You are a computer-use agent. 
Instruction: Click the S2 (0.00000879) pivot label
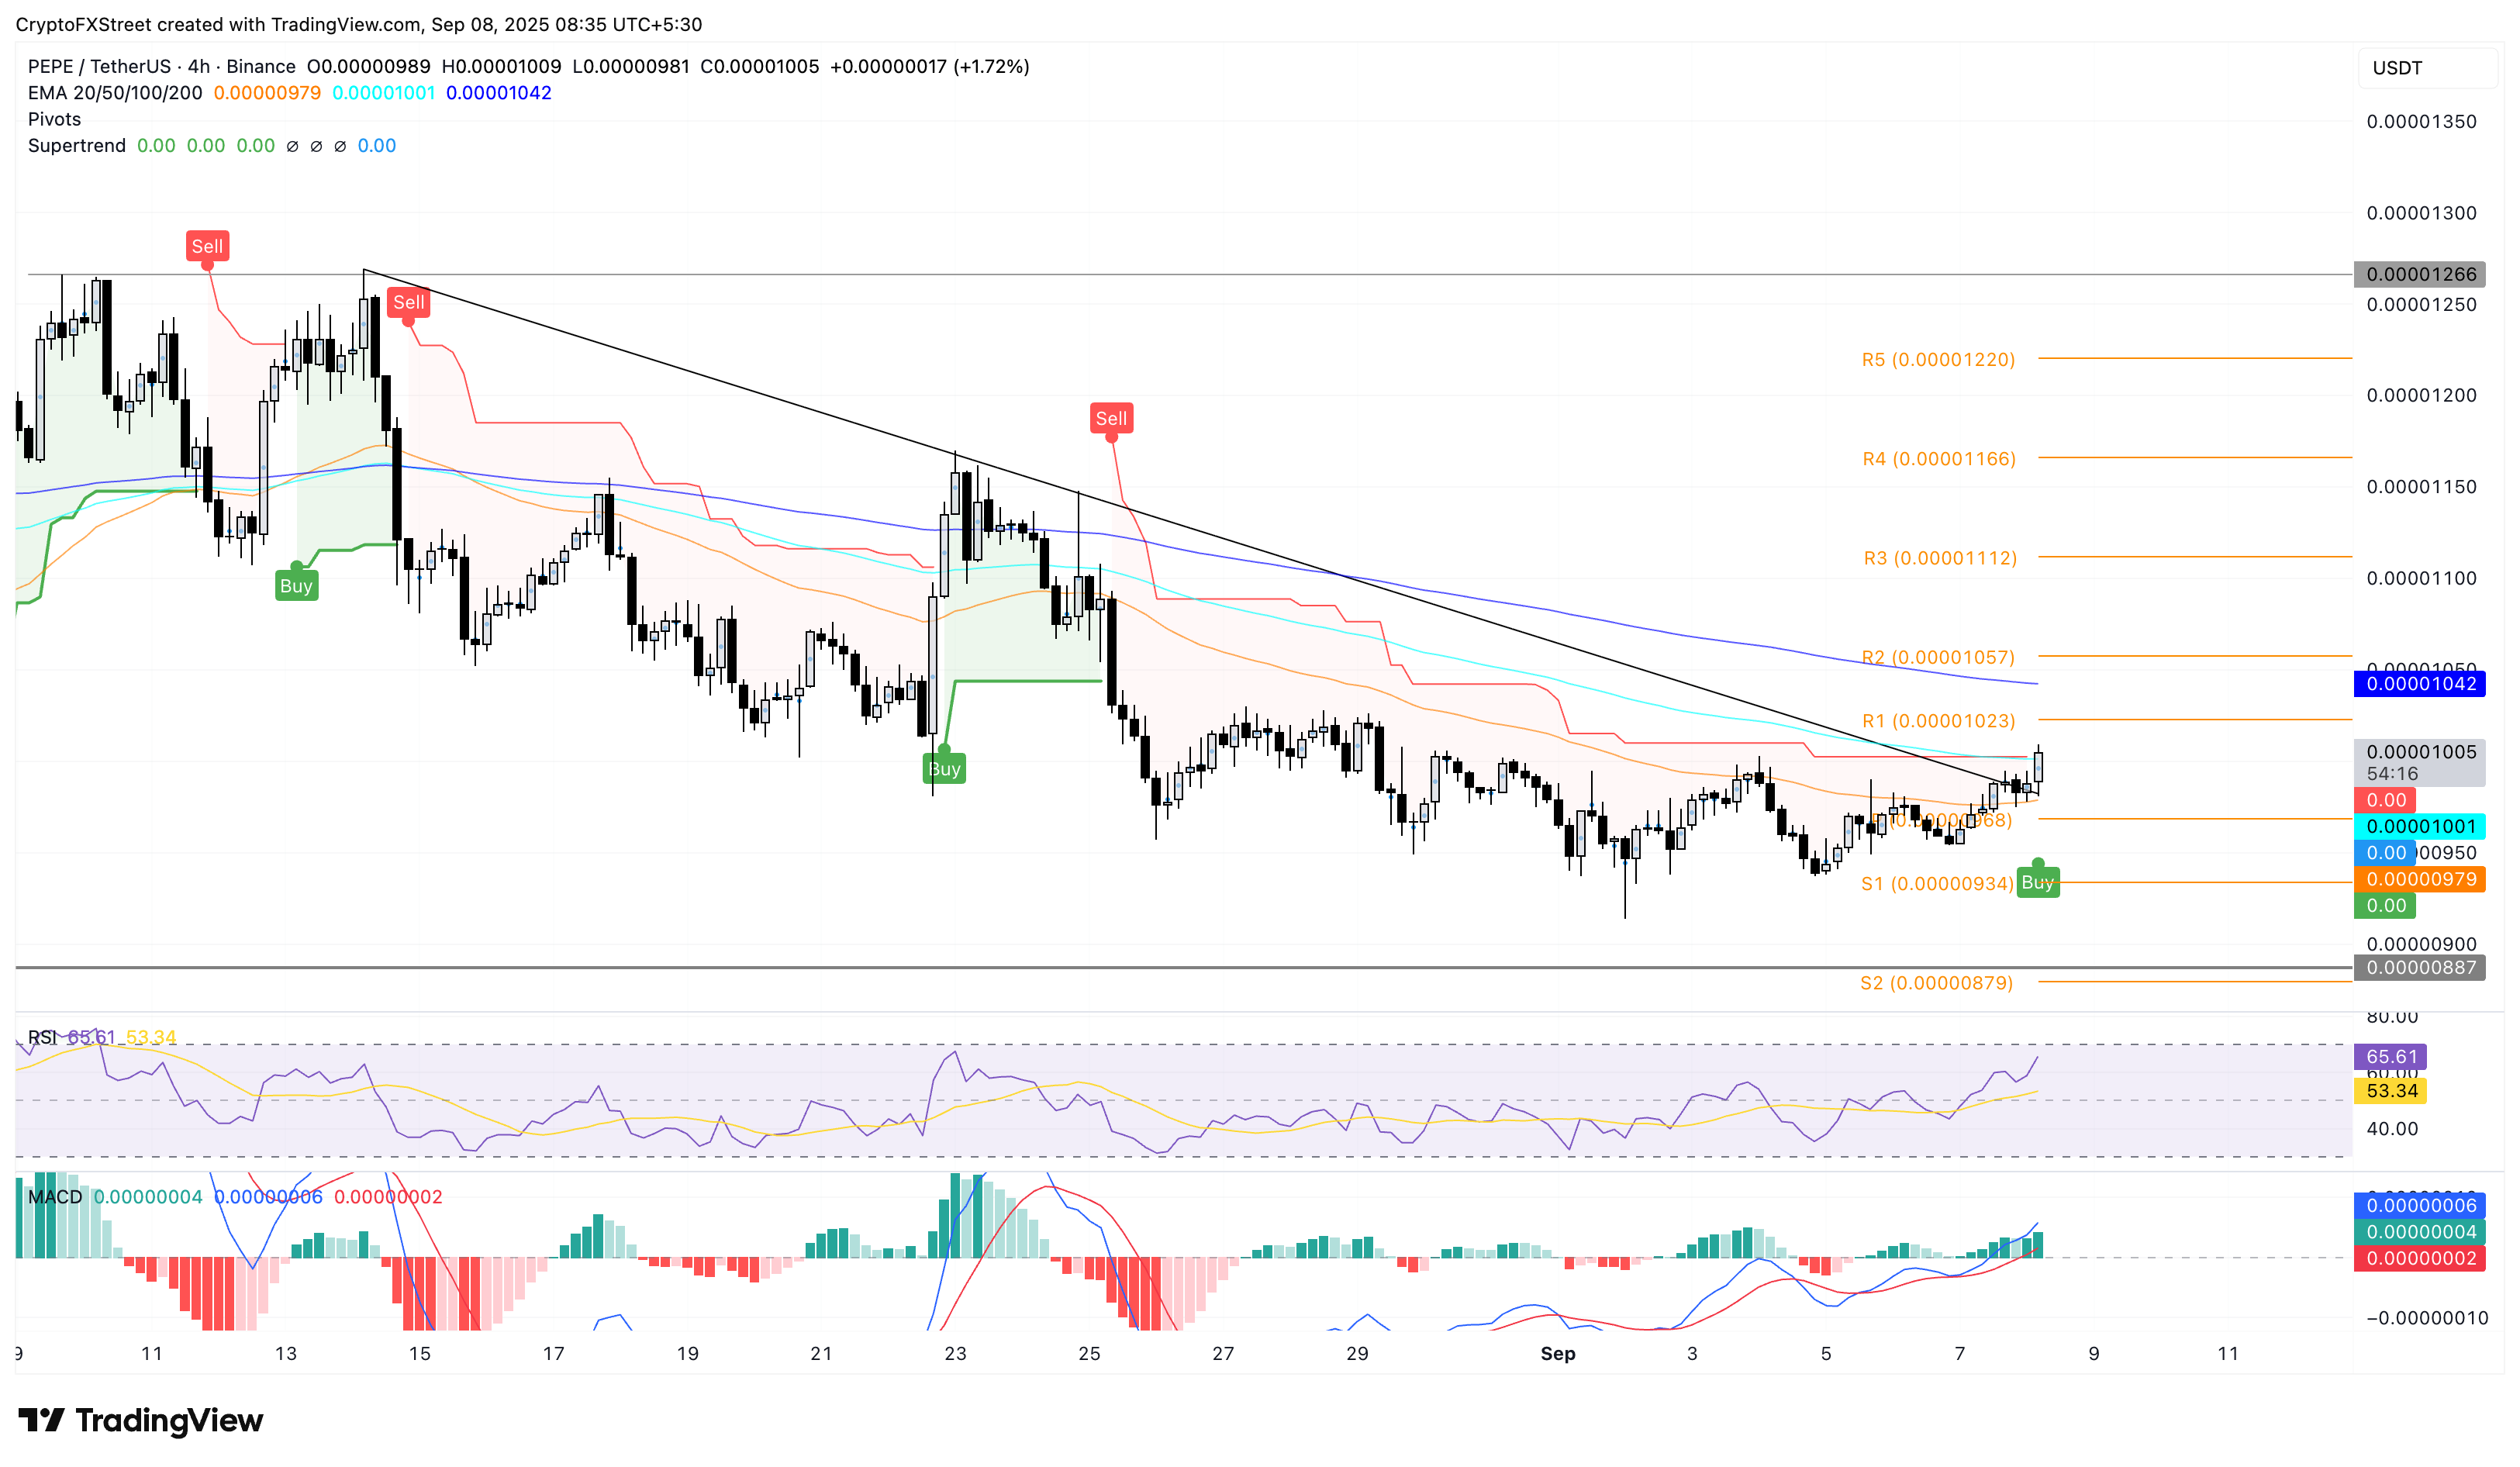1936,983
